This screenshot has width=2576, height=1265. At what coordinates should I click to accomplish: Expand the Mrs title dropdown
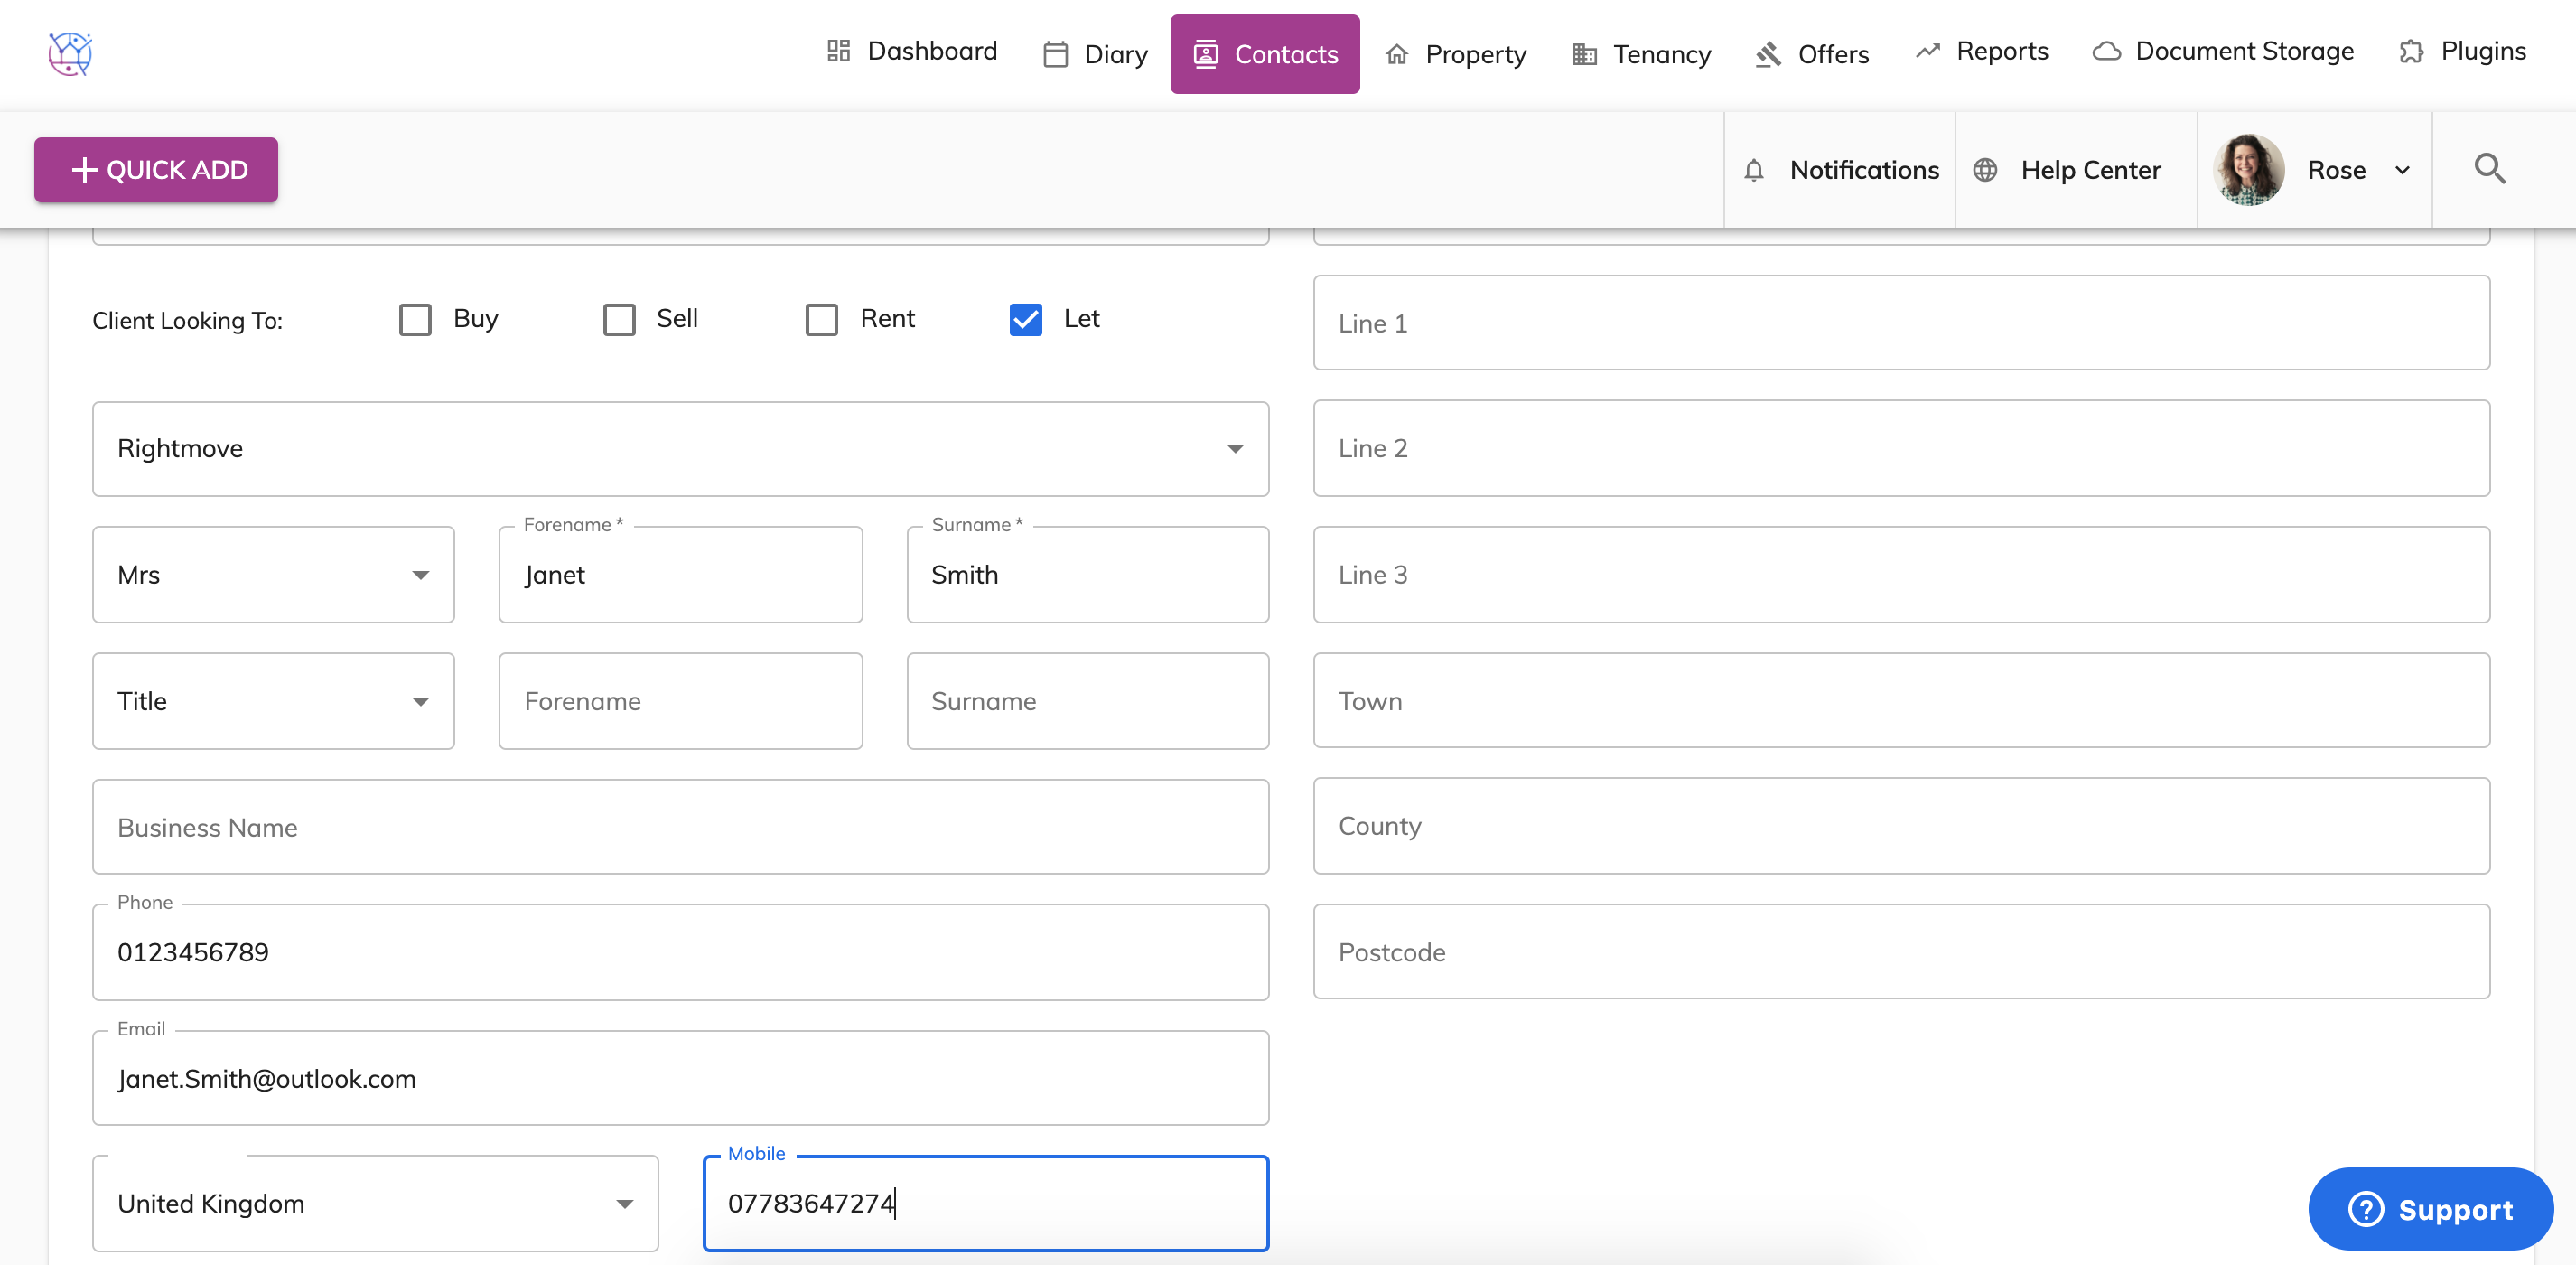pyautogui.click(x=273, y=575)
